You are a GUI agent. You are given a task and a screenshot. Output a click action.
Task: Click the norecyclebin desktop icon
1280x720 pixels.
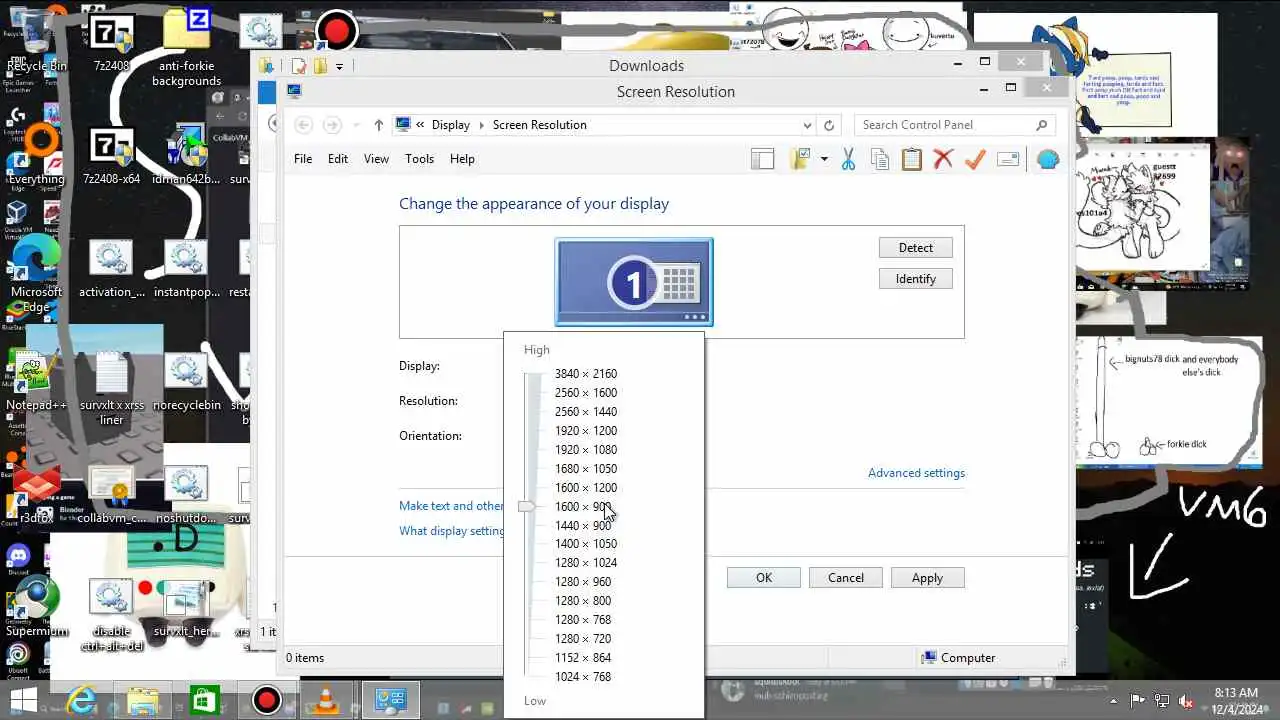click(x=187, y=382)
